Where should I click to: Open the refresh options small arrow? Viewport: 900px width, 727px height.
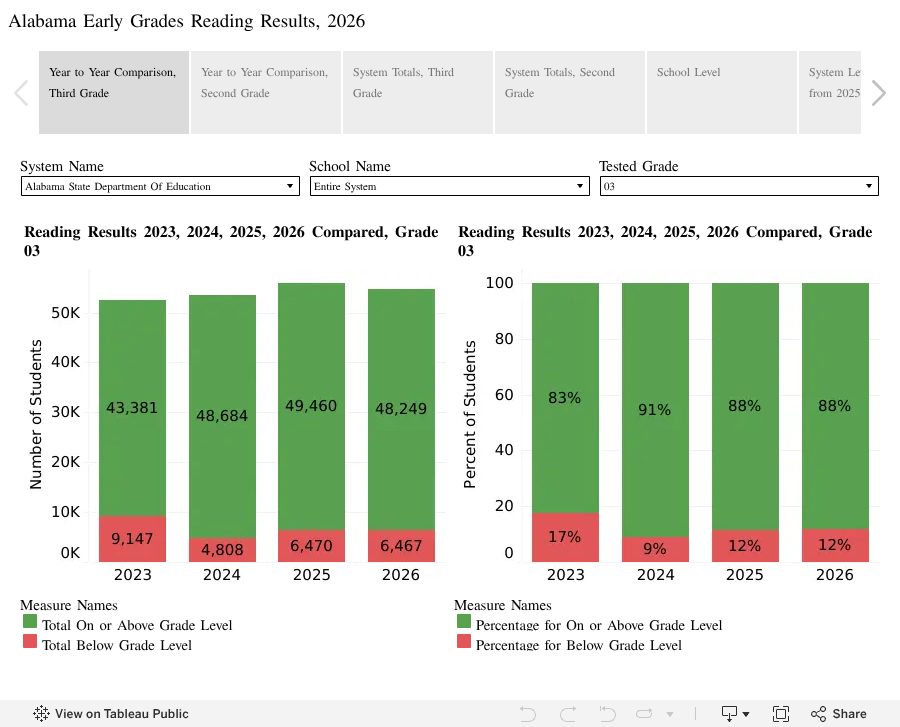[670, 714]
